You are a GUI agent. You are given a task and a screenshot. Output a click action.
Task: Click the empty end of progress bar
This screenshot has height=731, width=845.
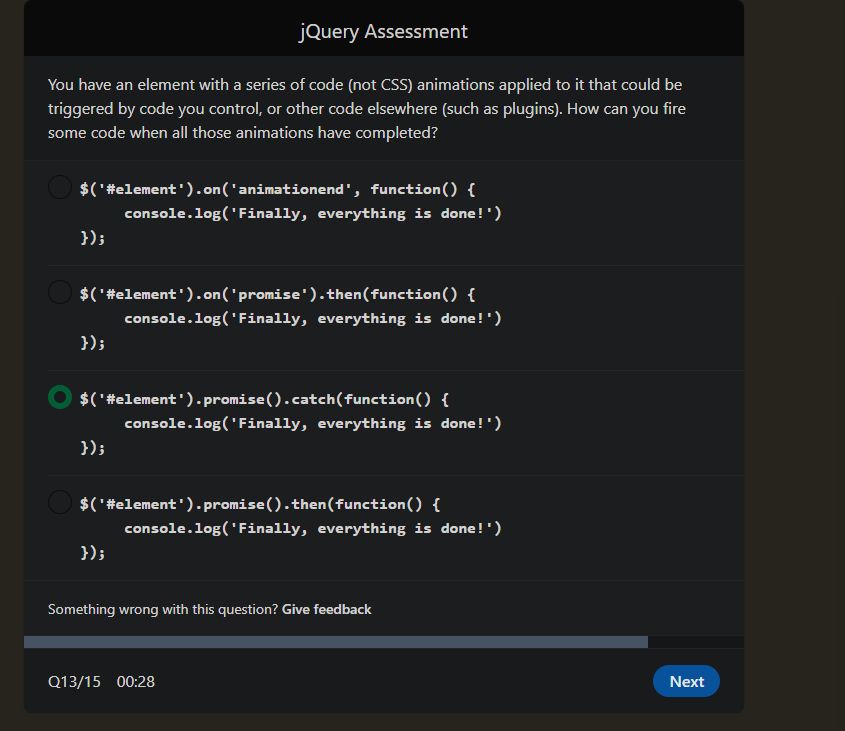coord(700,641)
